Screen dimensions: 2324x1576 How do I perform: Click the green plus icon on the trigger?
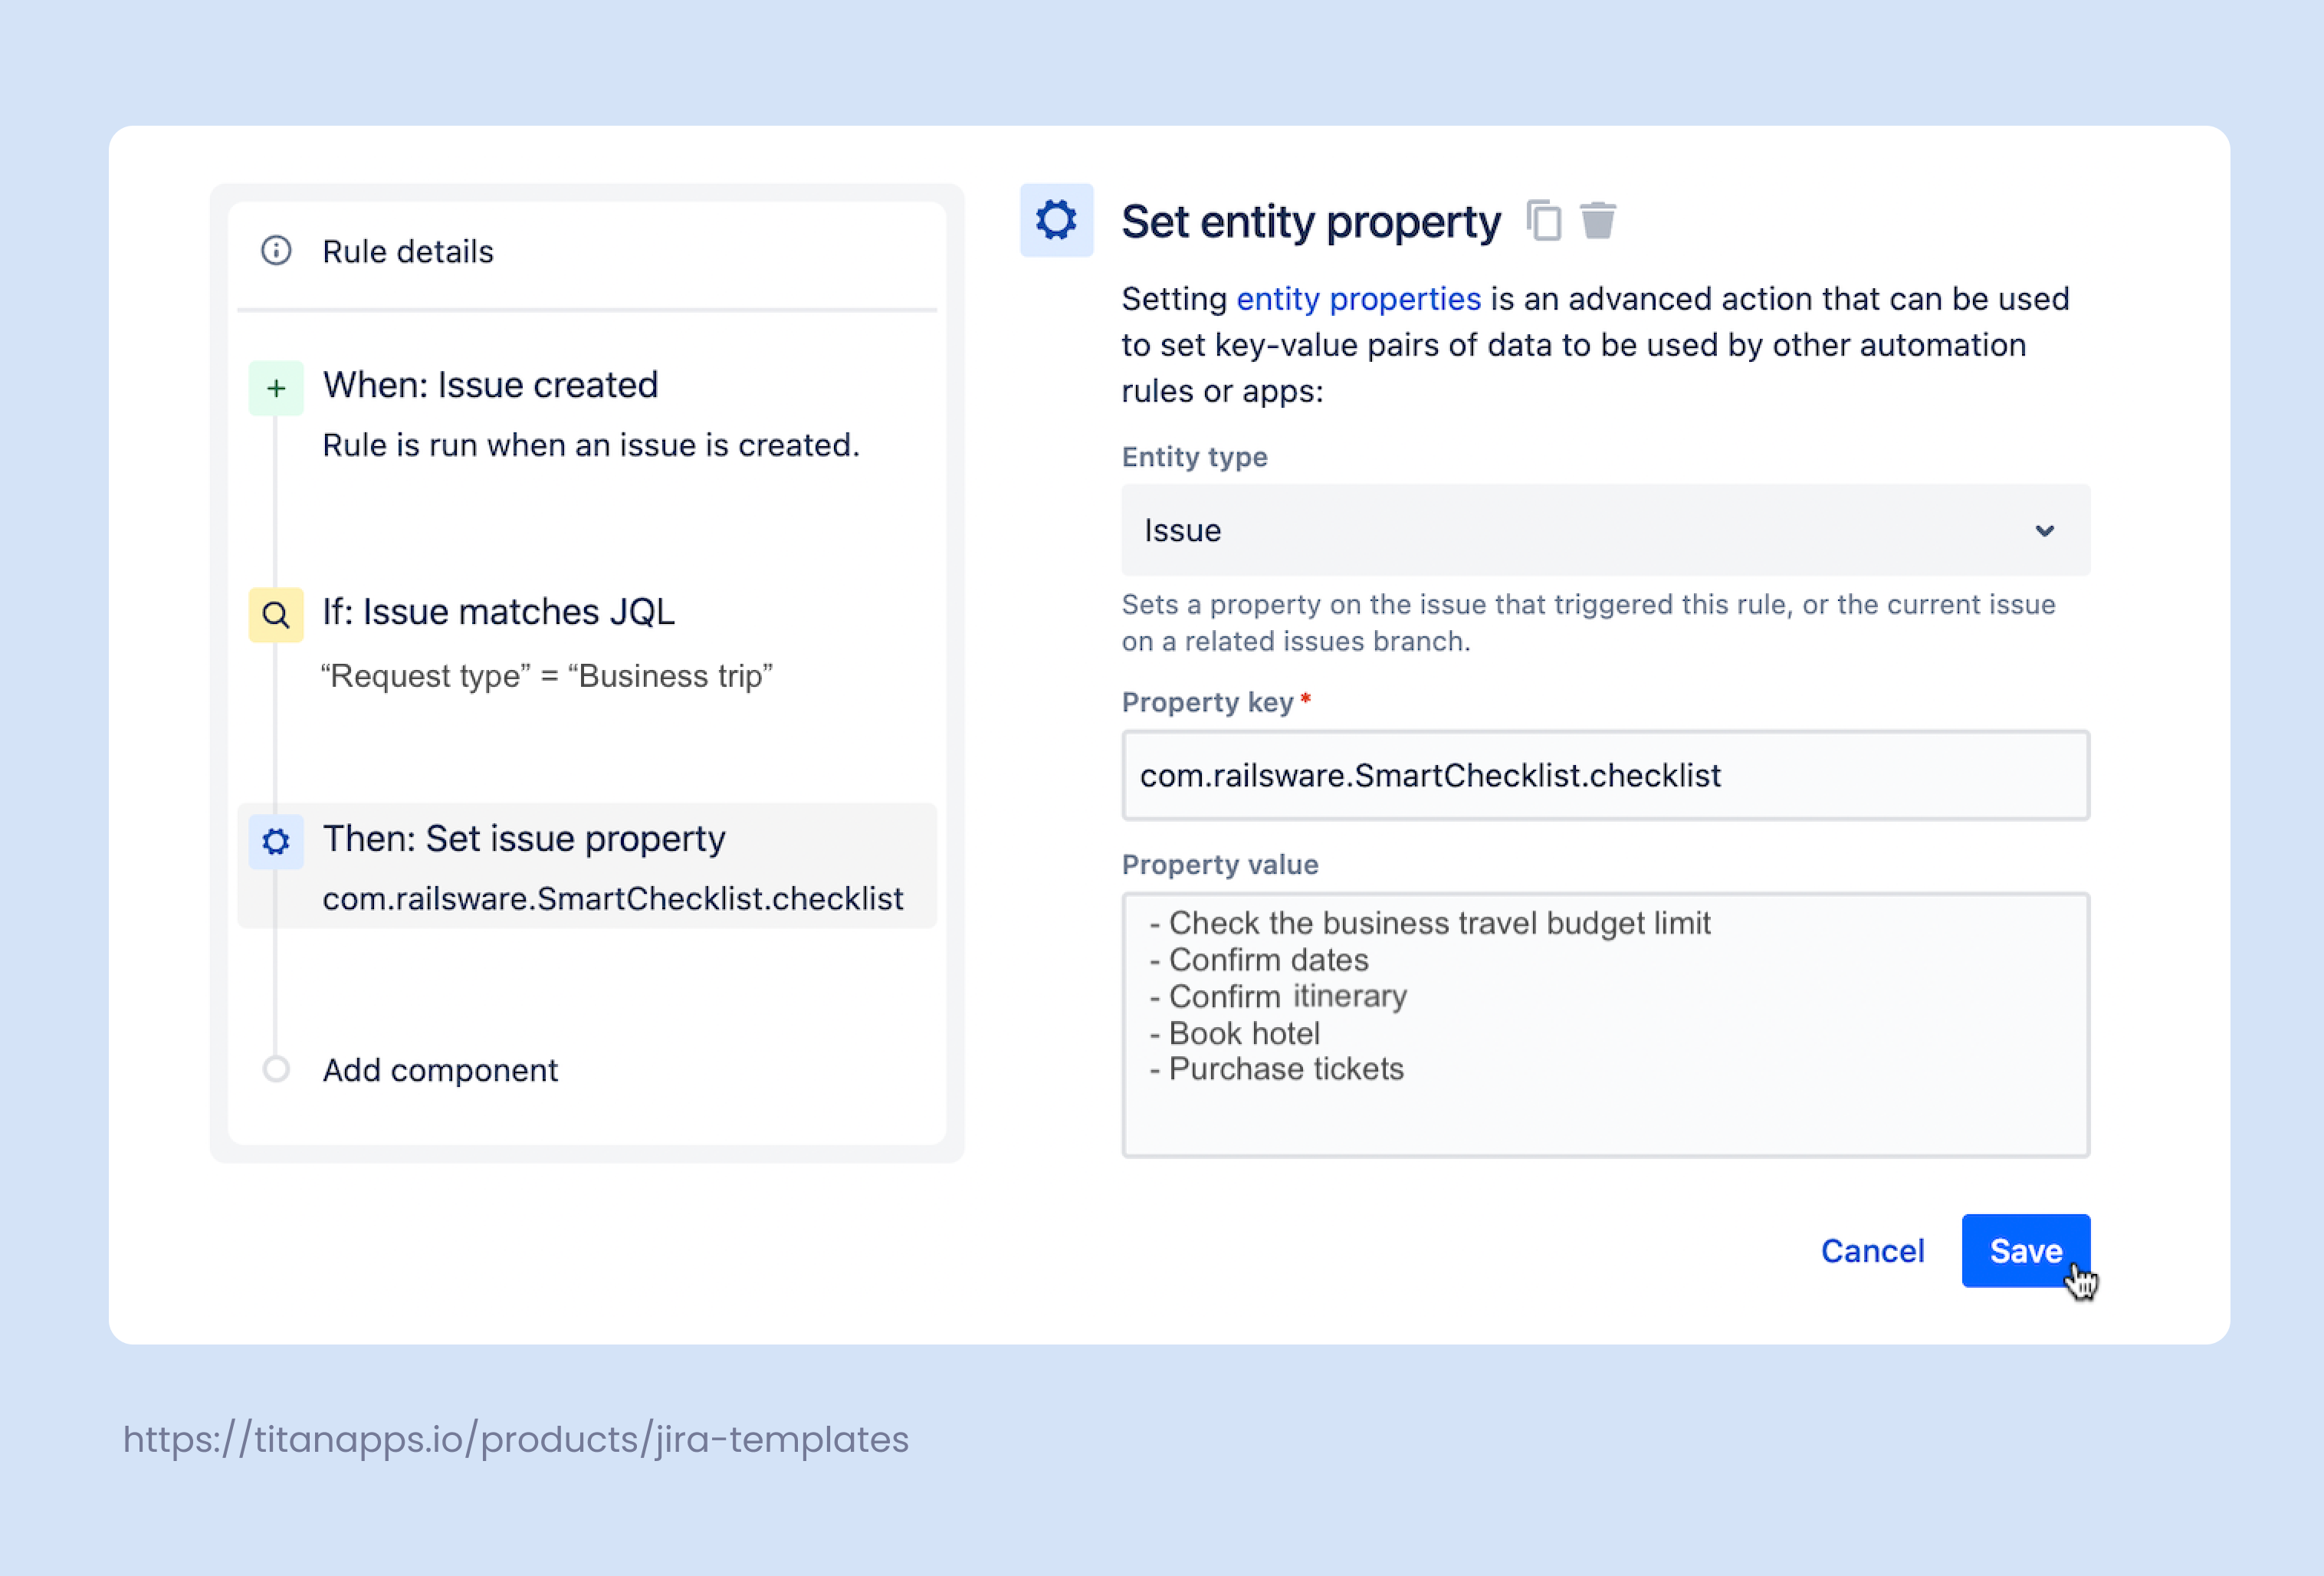click(x=275, y=387)
